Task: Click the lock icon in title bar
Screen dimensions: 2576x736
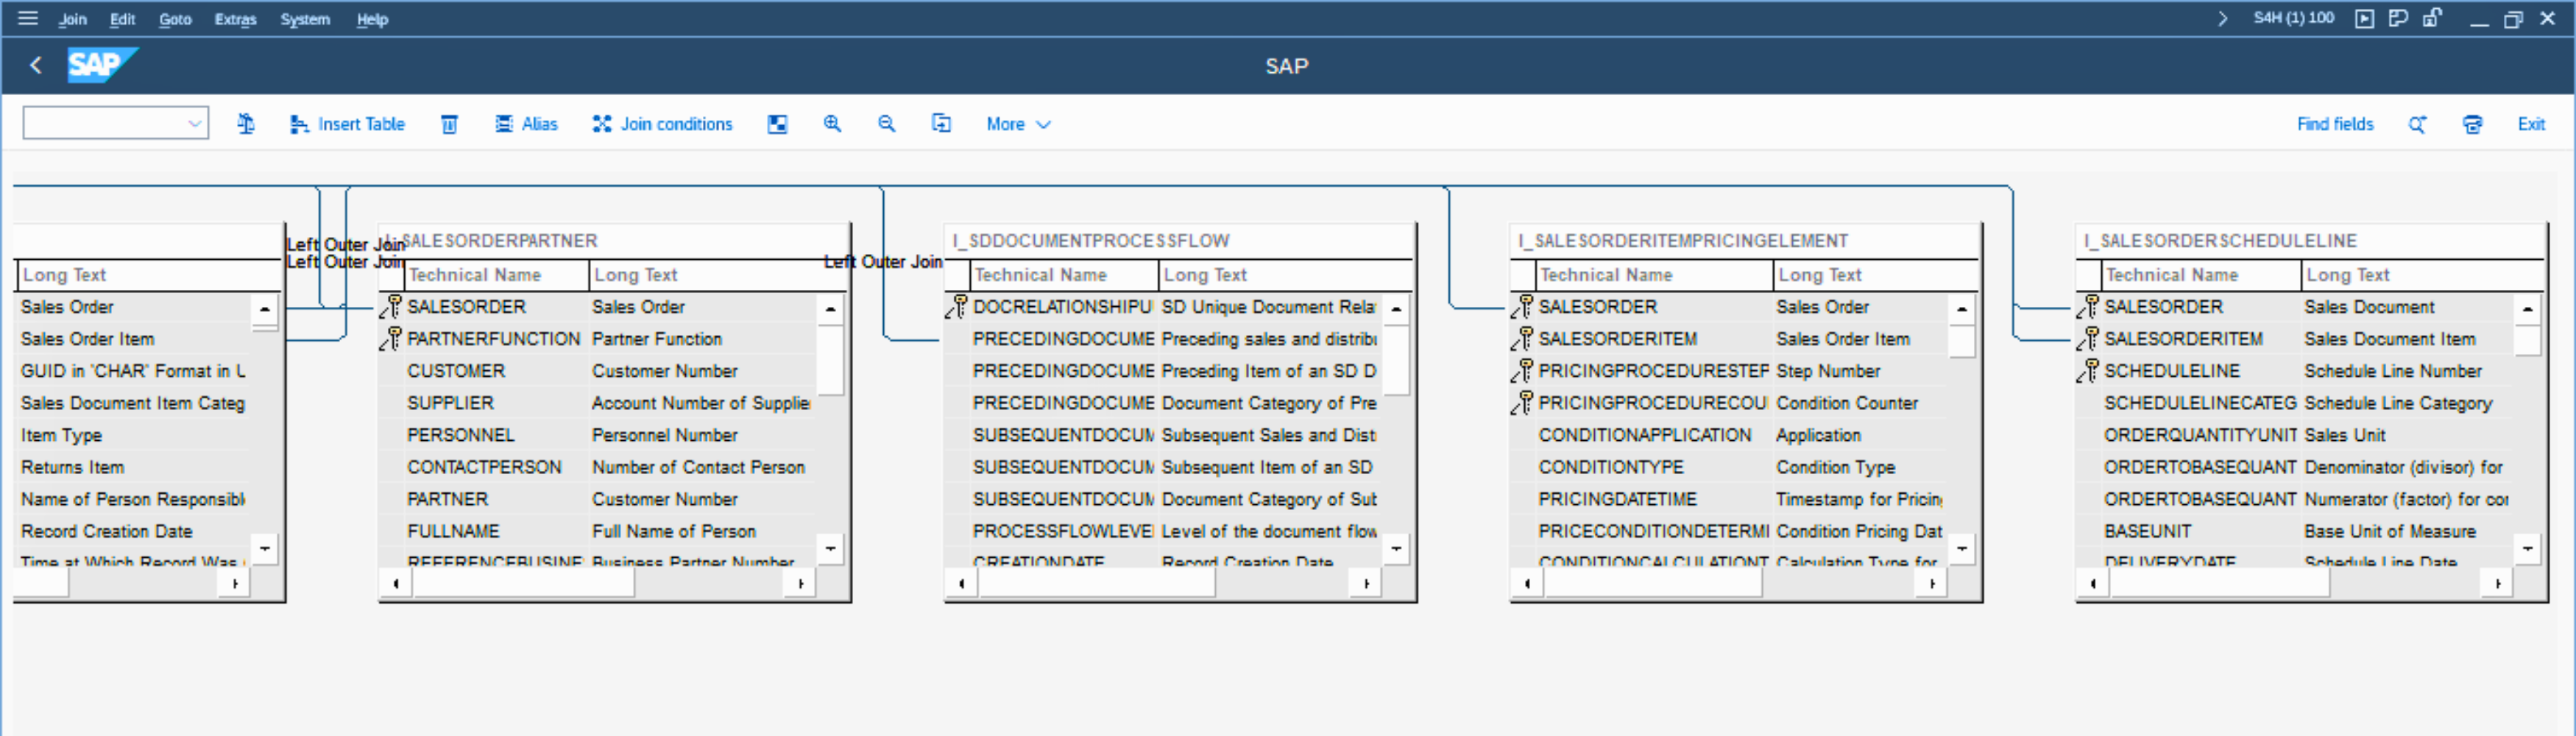Action: coord(2432,18)
